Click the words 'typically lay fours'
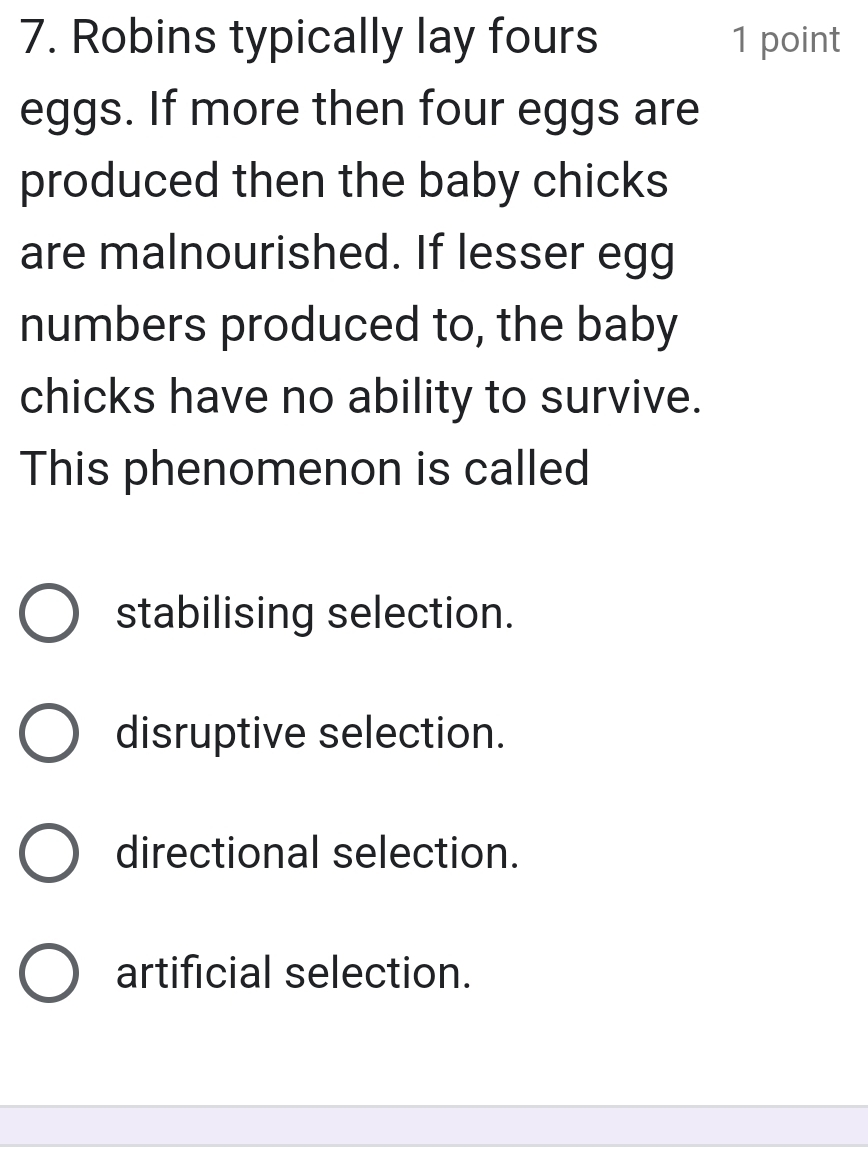Screen dimensions: 868x1152 414,40
